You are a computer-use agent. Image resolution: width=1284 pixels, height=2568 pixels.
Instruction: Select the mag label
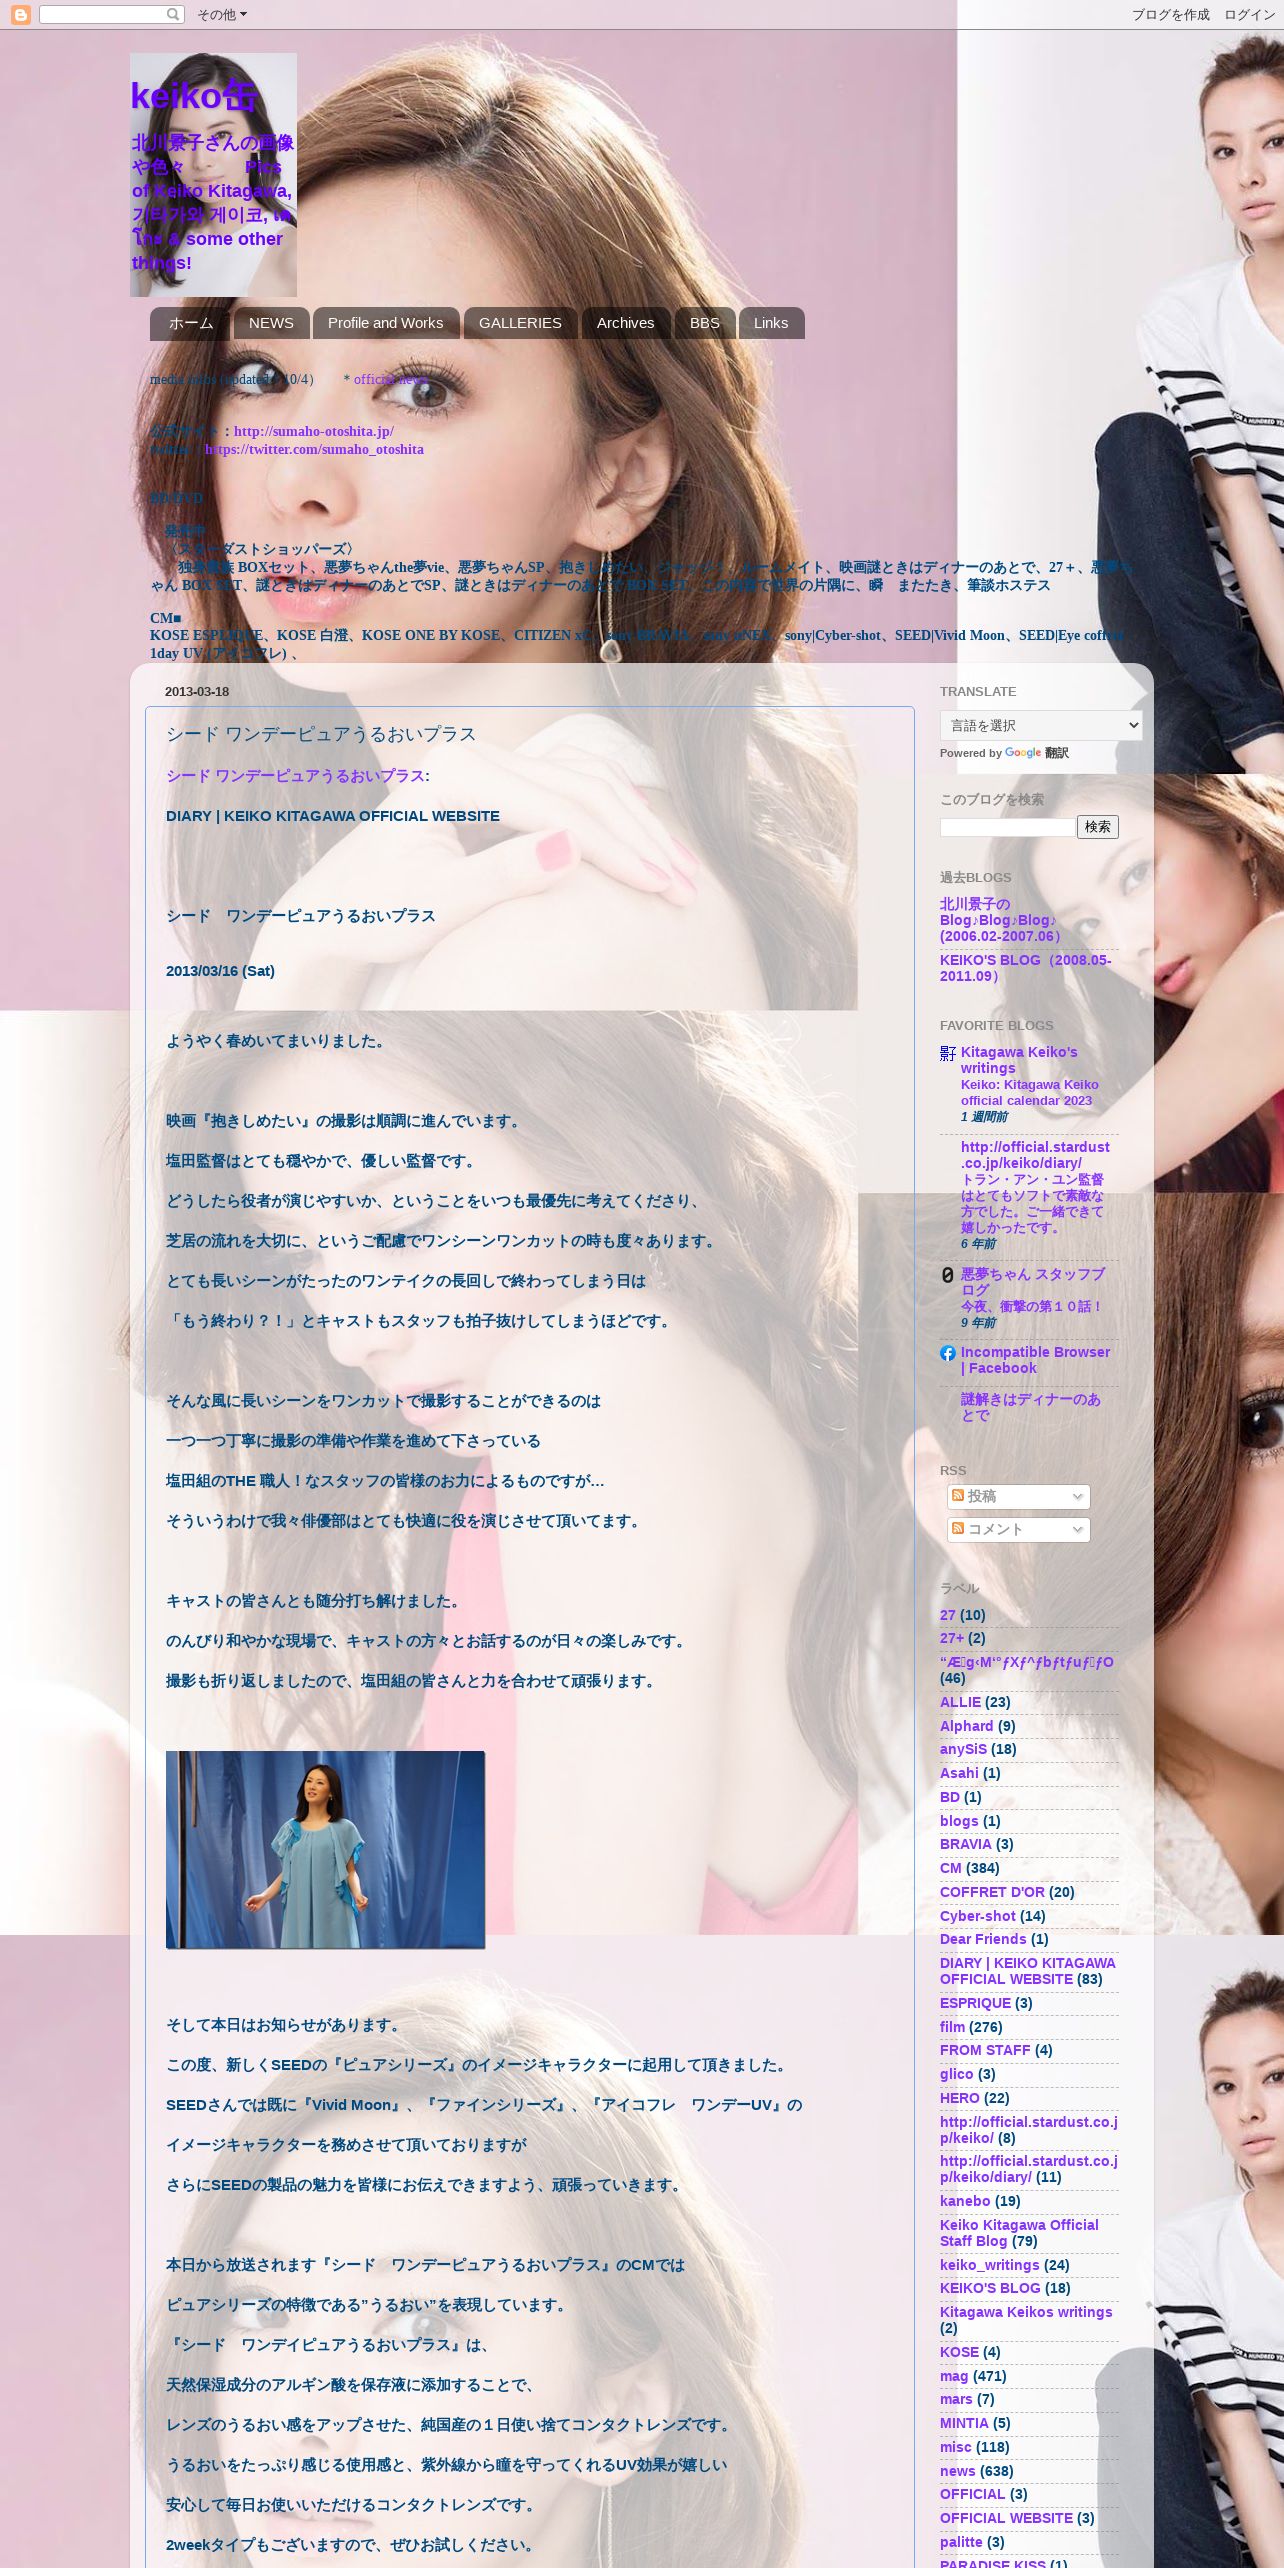[x=954, y=2376]
